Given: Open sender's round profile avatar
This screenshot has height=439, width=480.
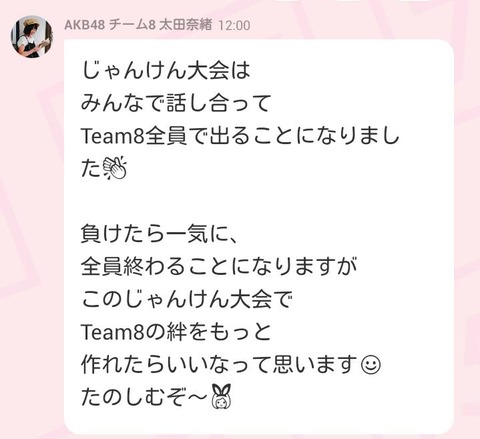Looking at the screenshot, I should [x=32, y=37].
